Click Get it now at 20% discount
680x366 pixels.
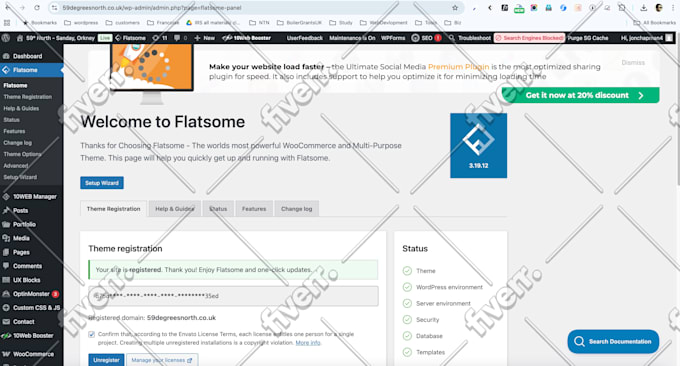click(x=581, y=95)
